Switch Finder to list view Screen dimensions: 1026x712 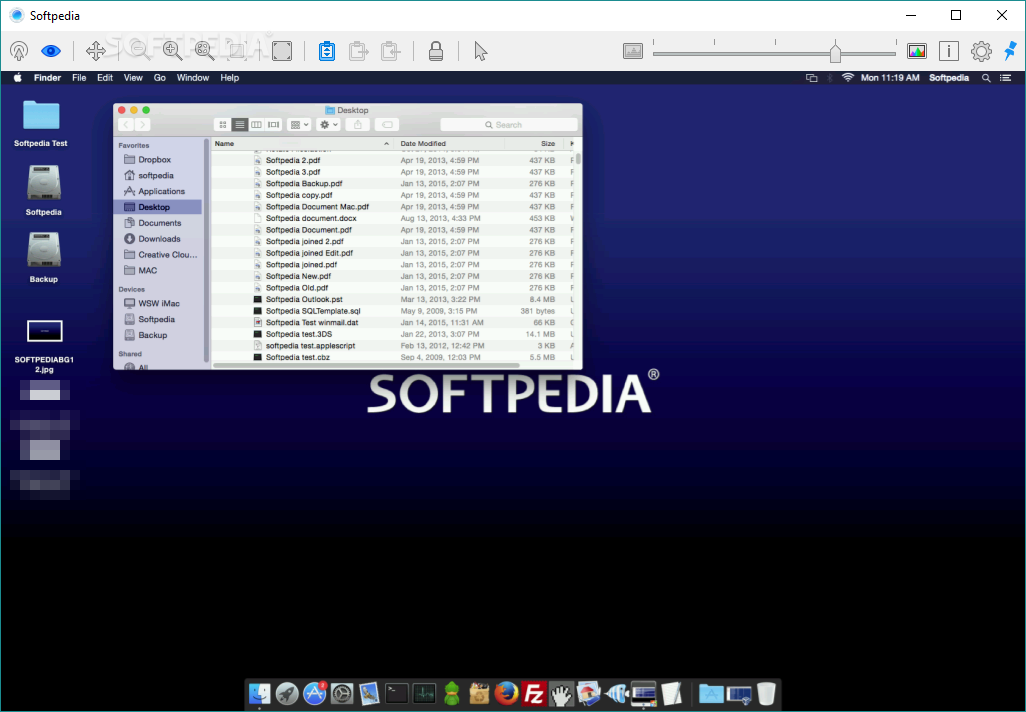[x=239, y=124]
